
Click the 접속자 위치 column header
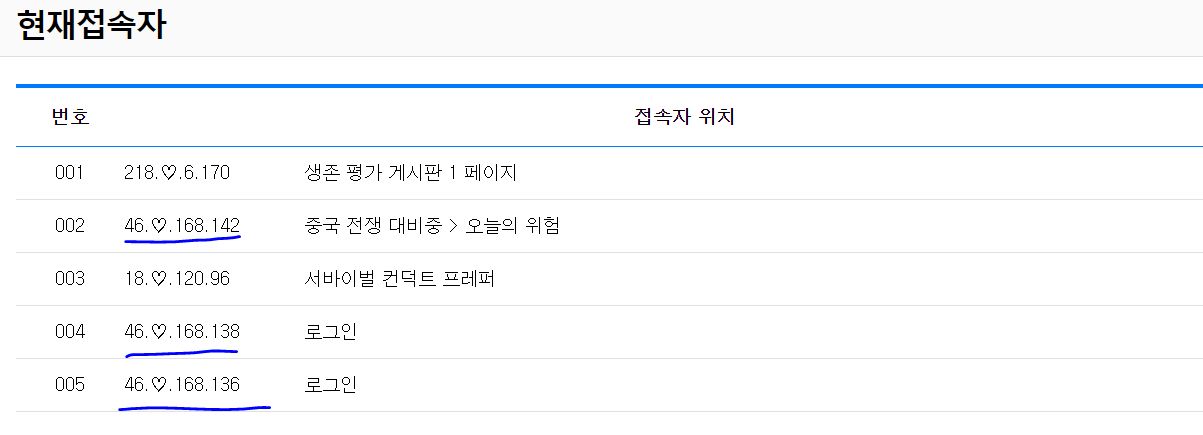point(685,118)
